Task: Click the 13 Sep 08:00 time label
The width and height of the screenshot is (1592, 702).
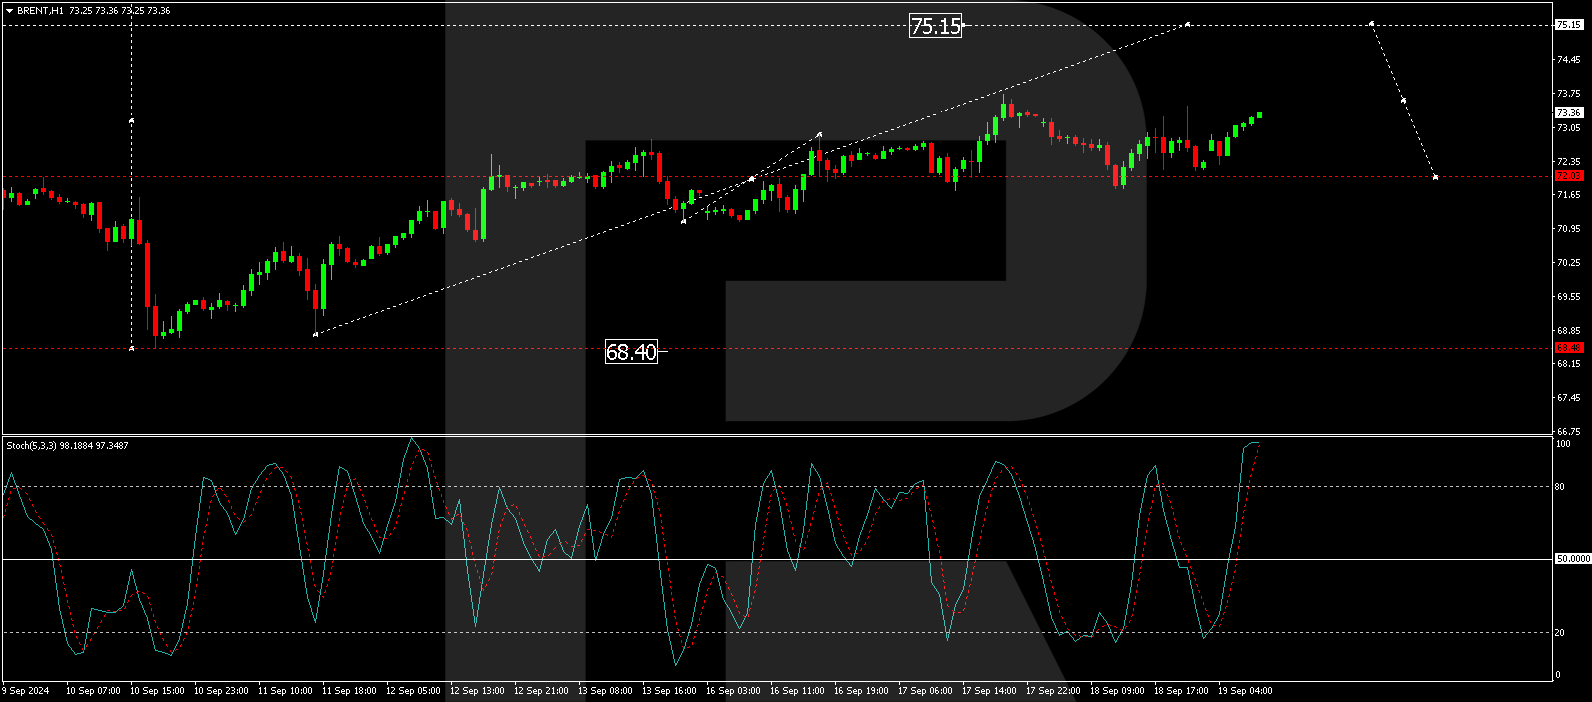Action: [x=605, y=691]
